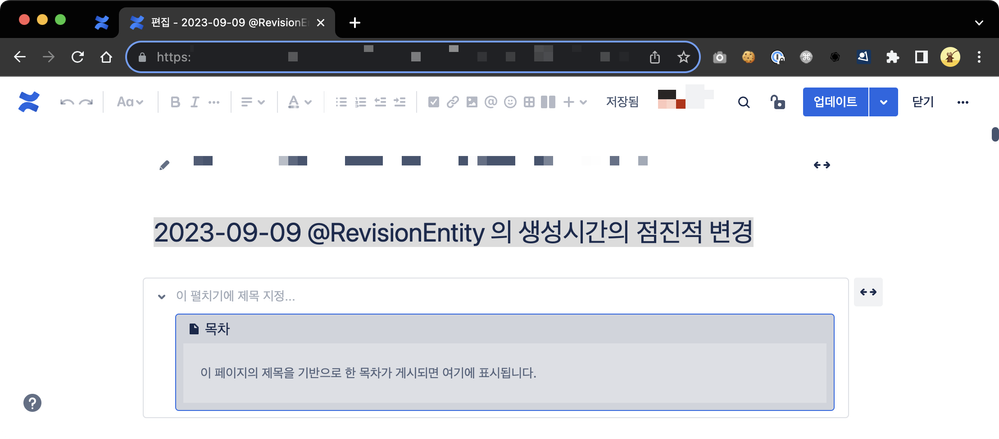Switch to the pinned Confluence tab
This screenshot has height=439, width=999.
pyautogui.click(x=101, y=23)
